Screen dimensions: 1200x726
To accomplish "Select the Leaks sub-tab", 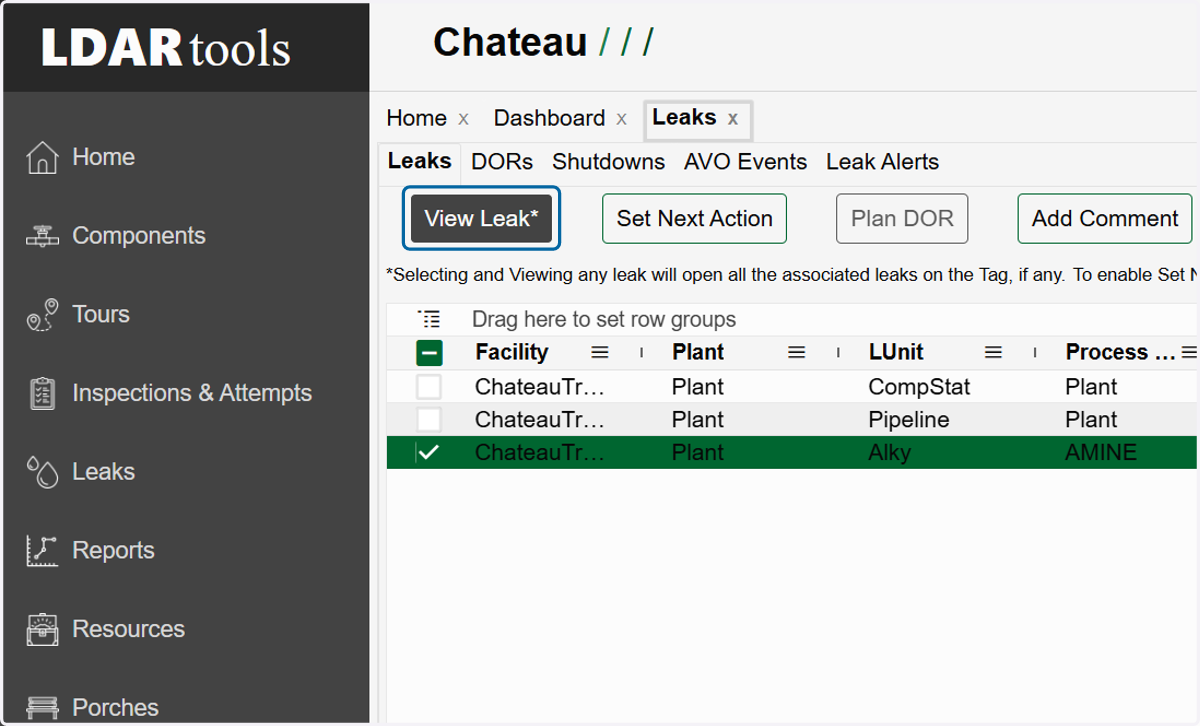I will [x=420, y=161].
